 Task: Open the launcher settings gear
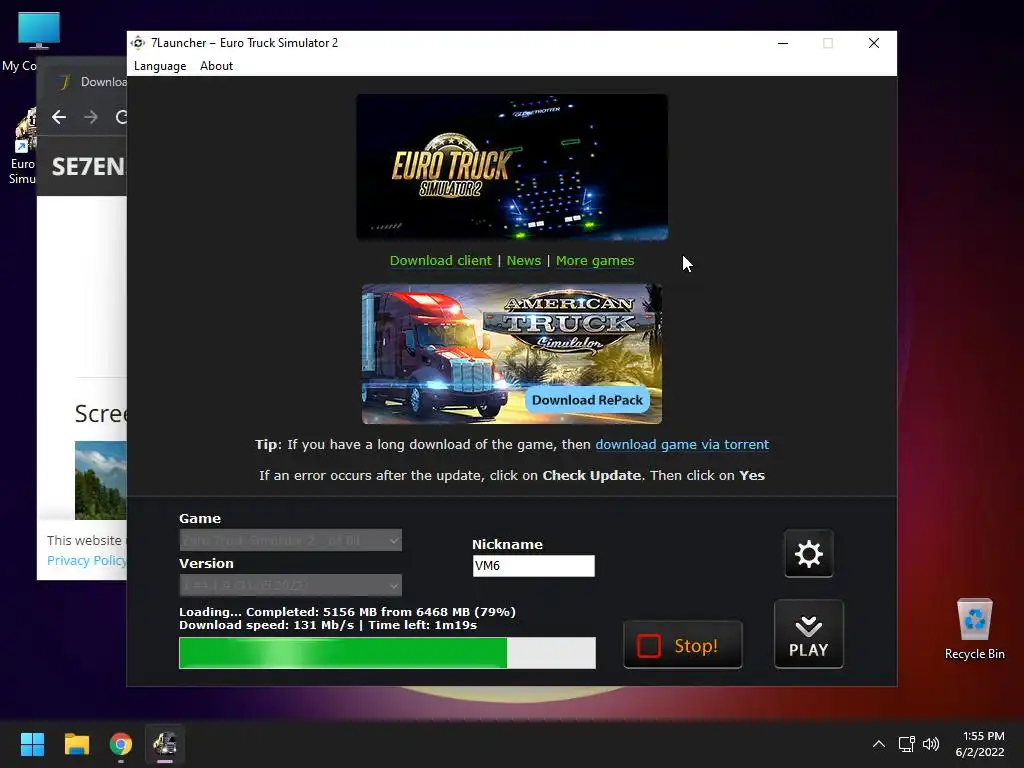click(808, 554)
